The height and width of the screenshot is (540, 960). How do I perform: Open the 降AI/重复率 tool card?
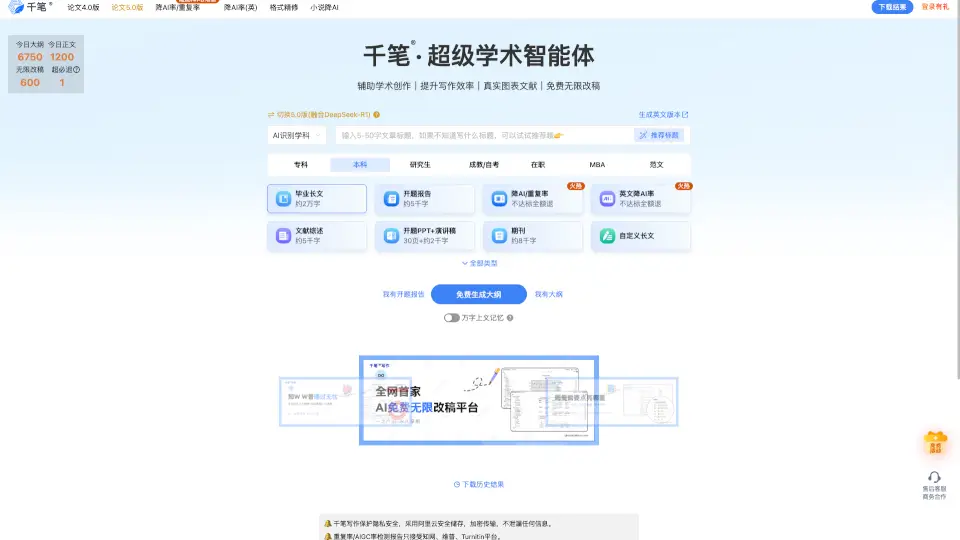[x=532, y=199]
